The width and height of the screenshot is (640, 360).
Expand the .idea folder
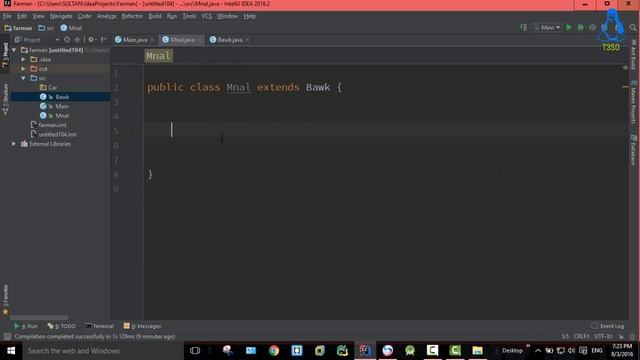point(23,59)
